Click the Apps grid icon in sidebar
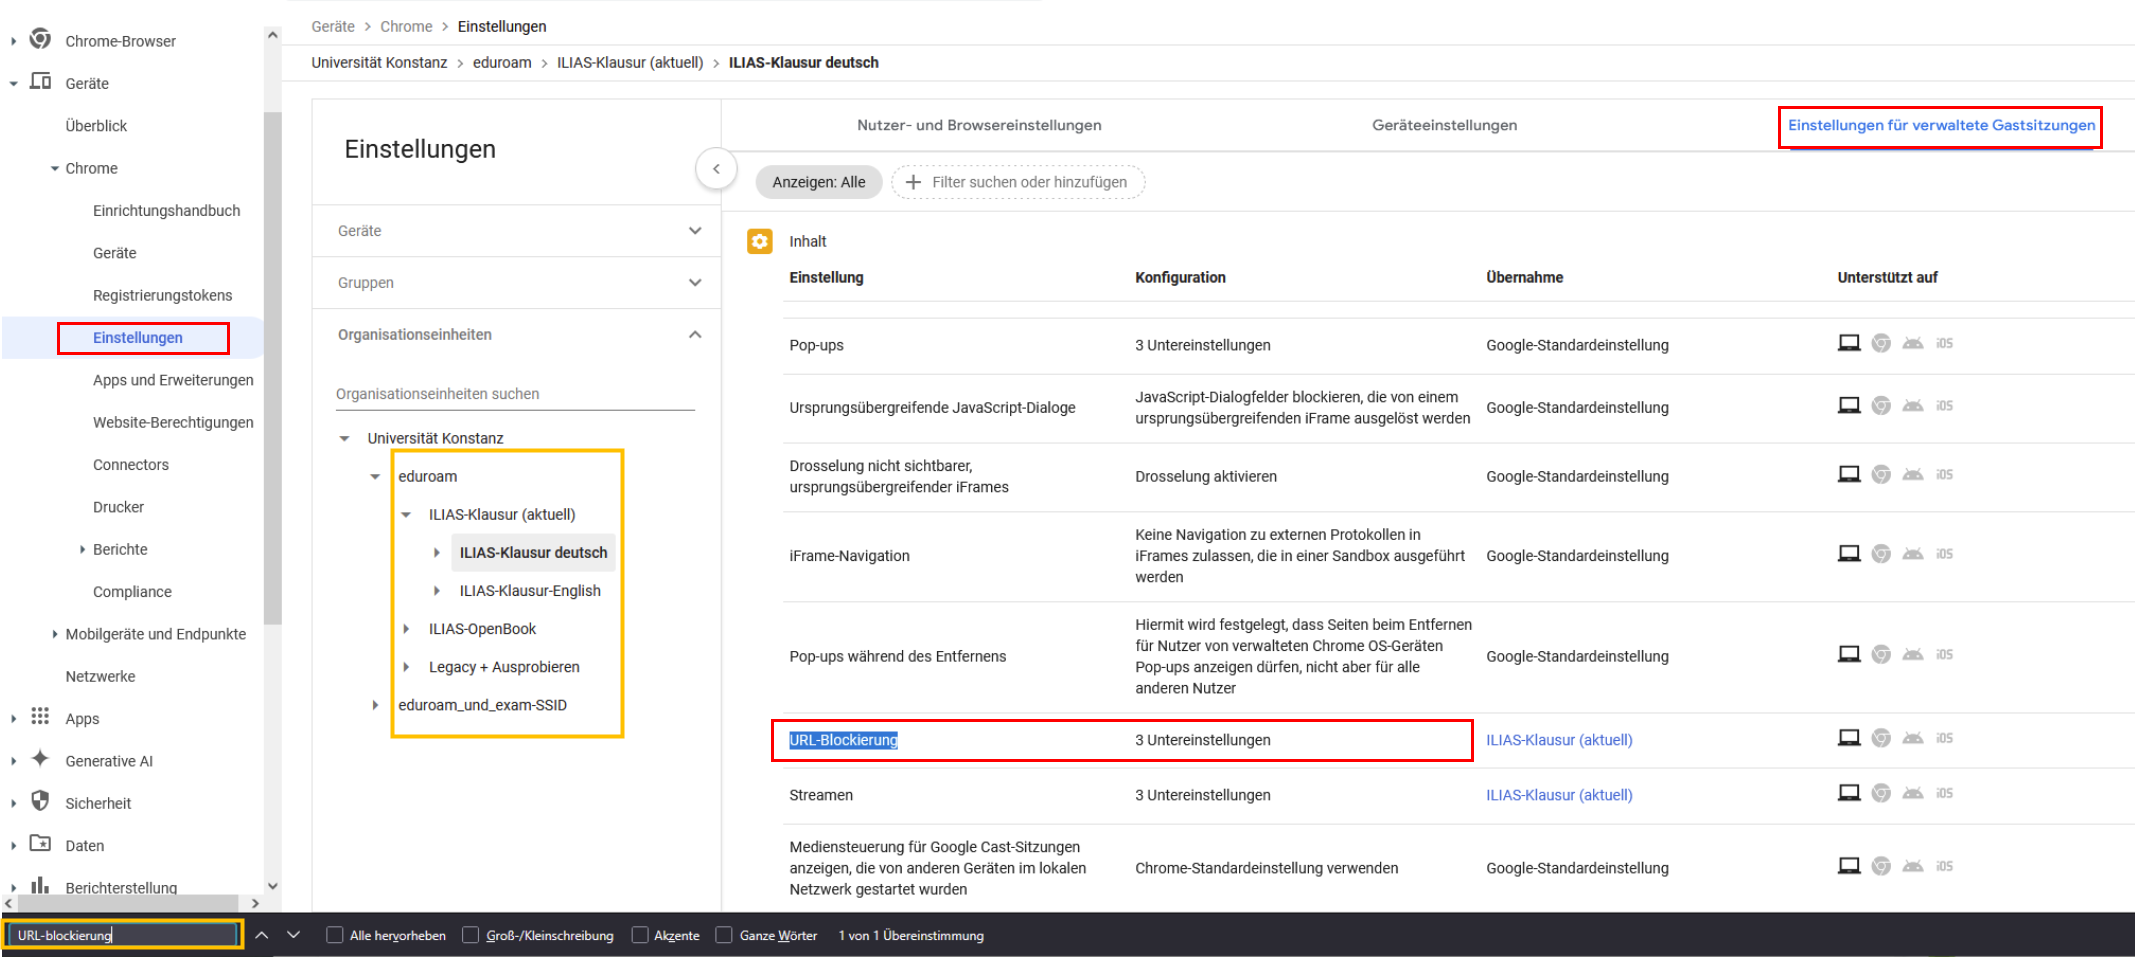The height and width of the screenshot is (958, 2135). pyautogui.click(x=40, y=716)
